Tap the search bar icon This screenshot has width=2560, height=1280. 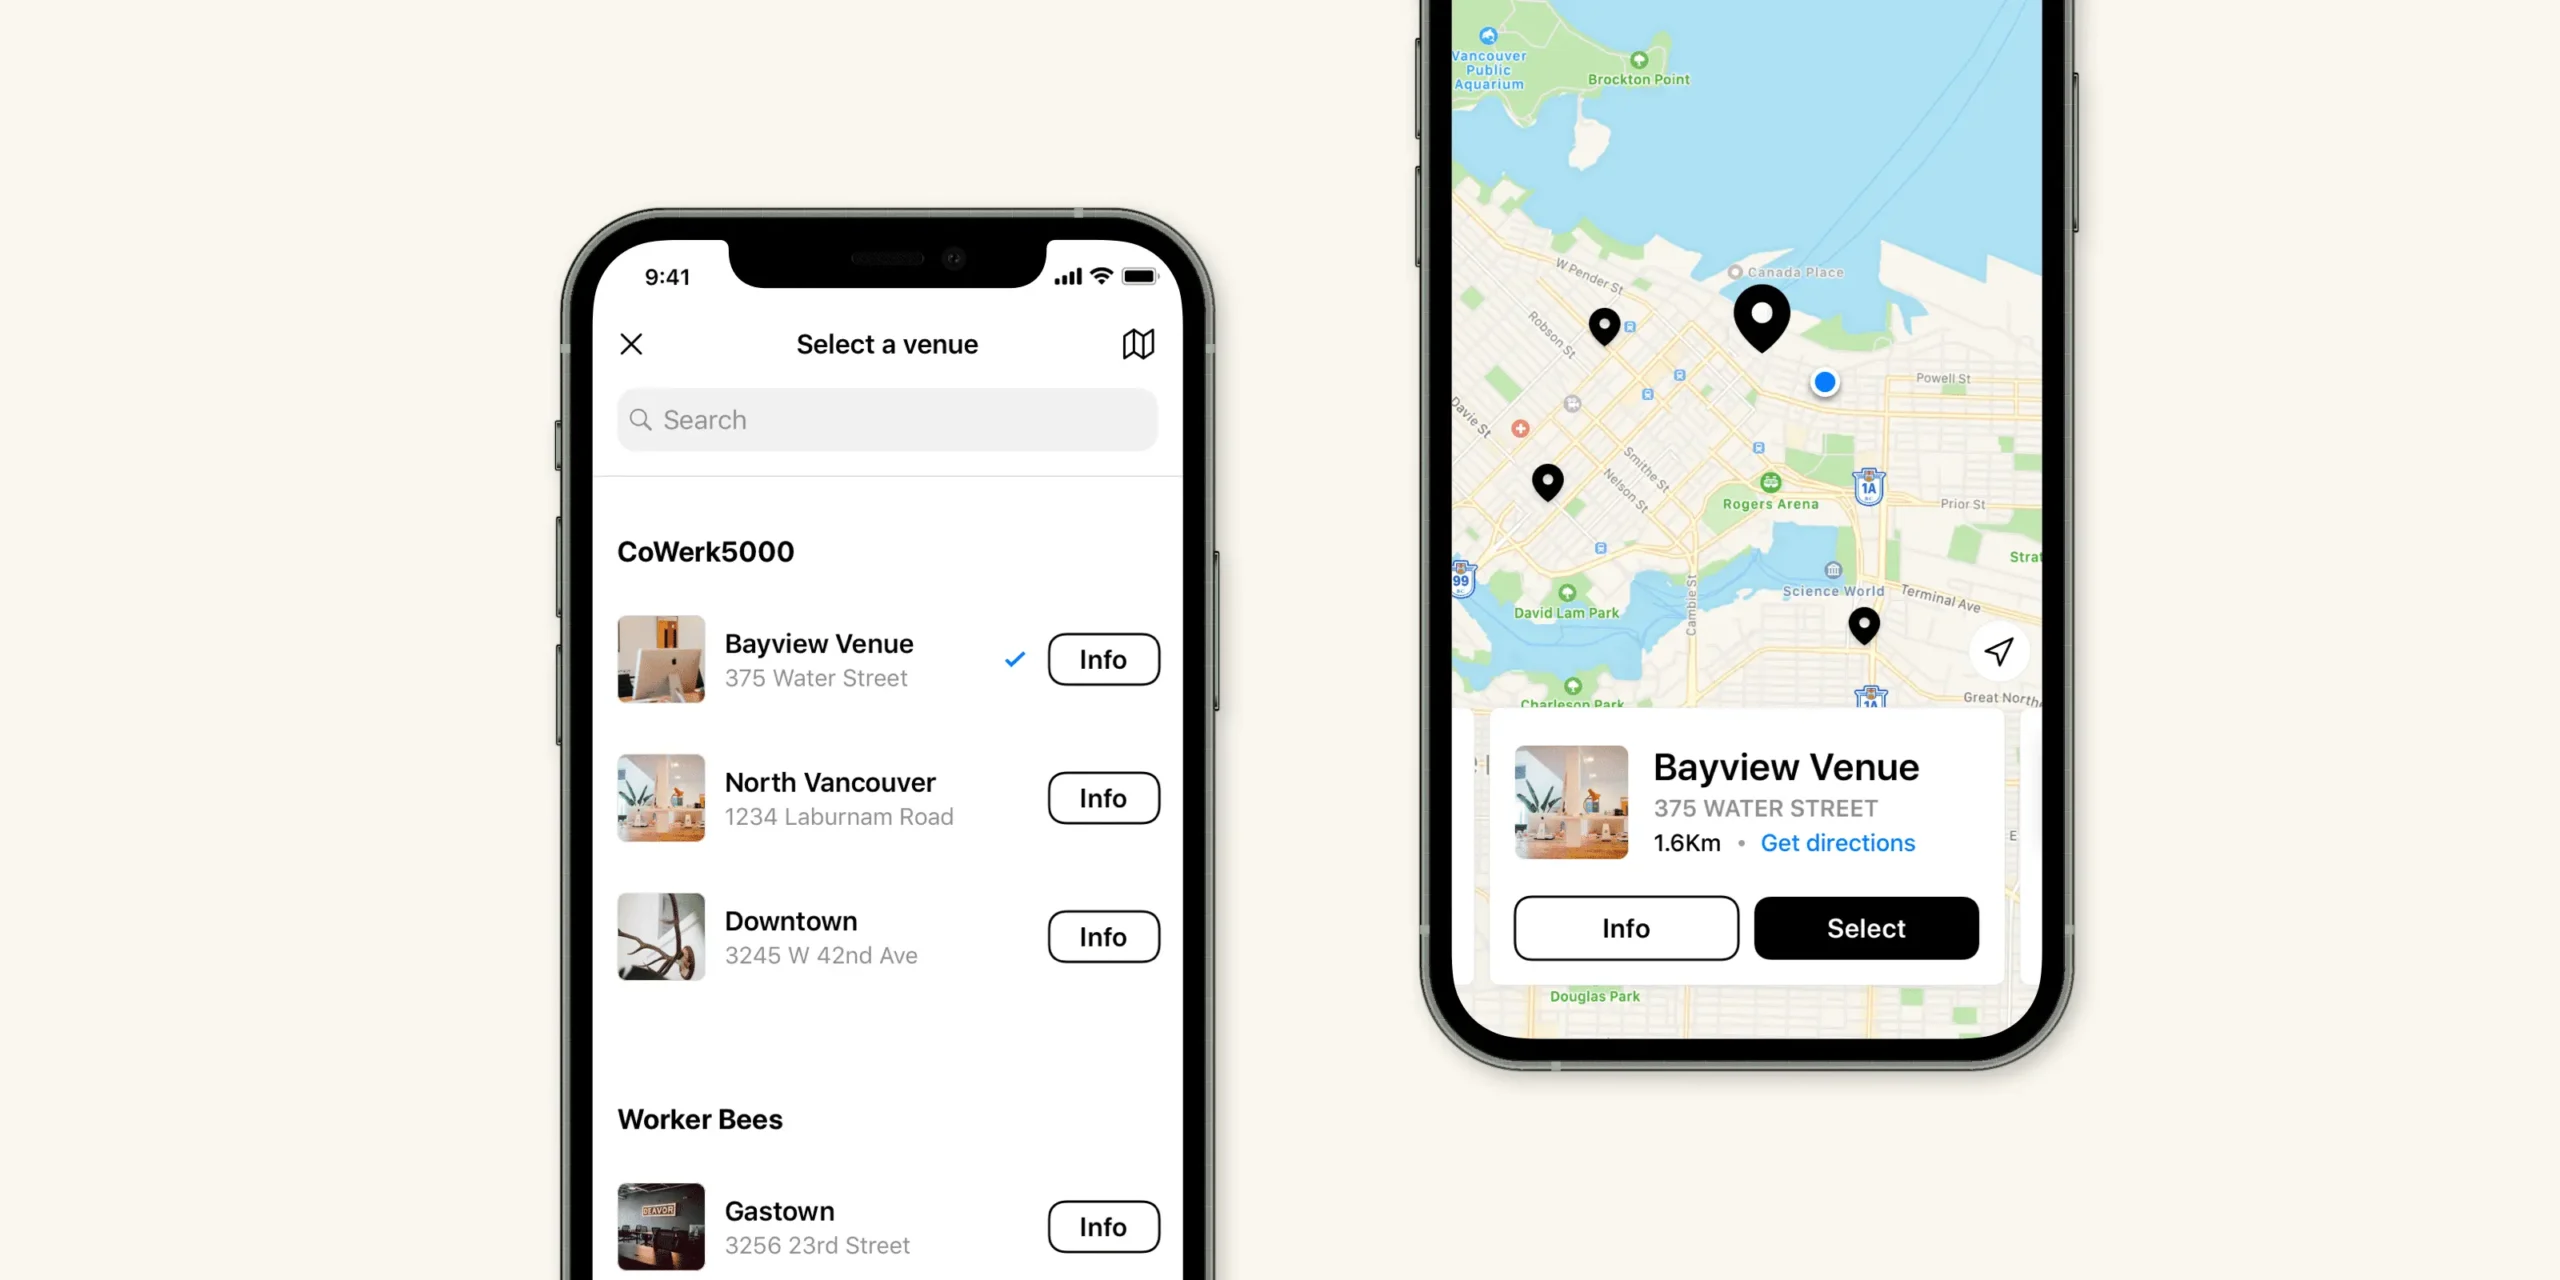tap(640, 420)
